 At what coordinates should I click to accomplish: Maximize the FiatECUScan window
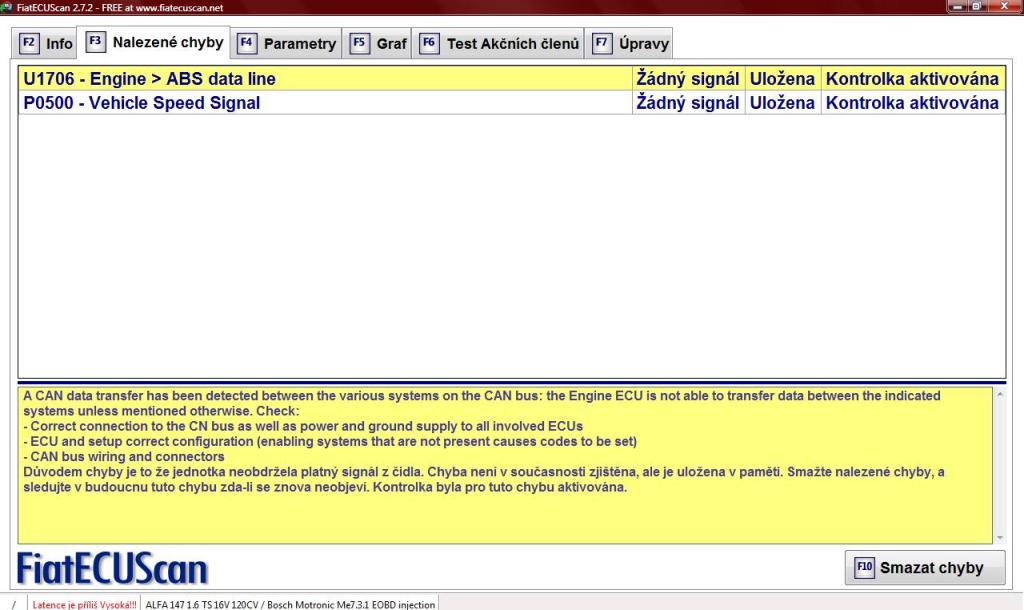coord(978,7)
